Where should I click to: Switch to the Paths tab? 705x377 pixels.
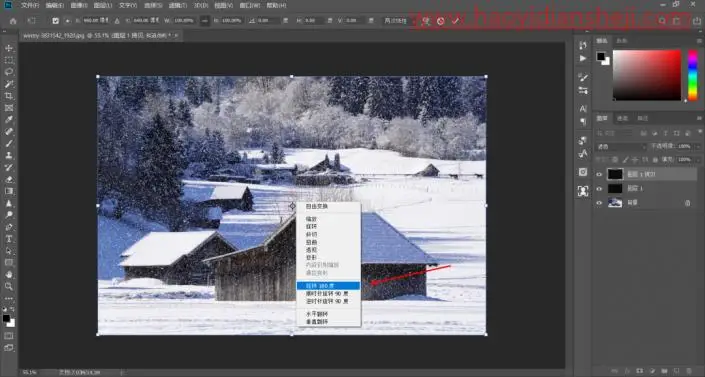[x=643, y=118]
